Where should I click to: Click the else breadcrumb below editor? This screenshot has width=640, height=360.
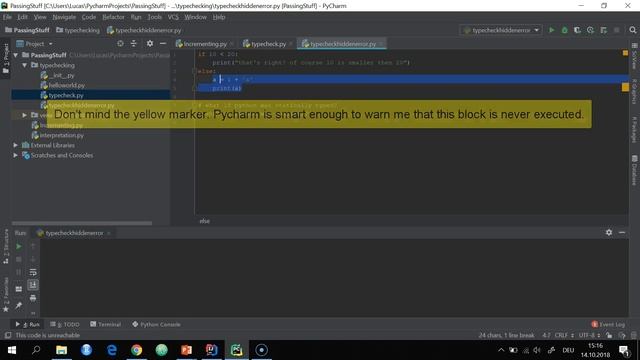[x=204, y=221]
